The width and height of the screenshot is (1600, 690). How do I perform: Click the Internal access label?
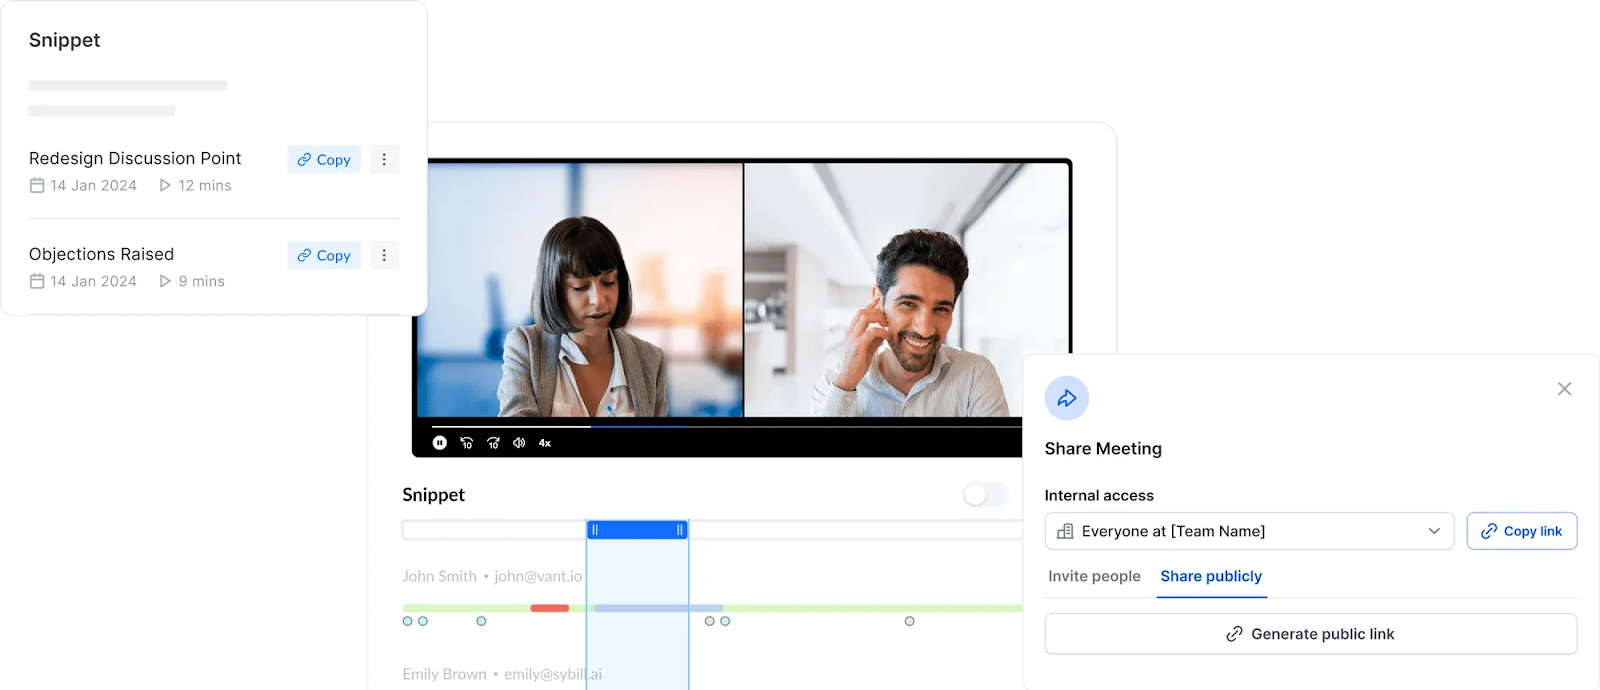(x=1099, y=496)
